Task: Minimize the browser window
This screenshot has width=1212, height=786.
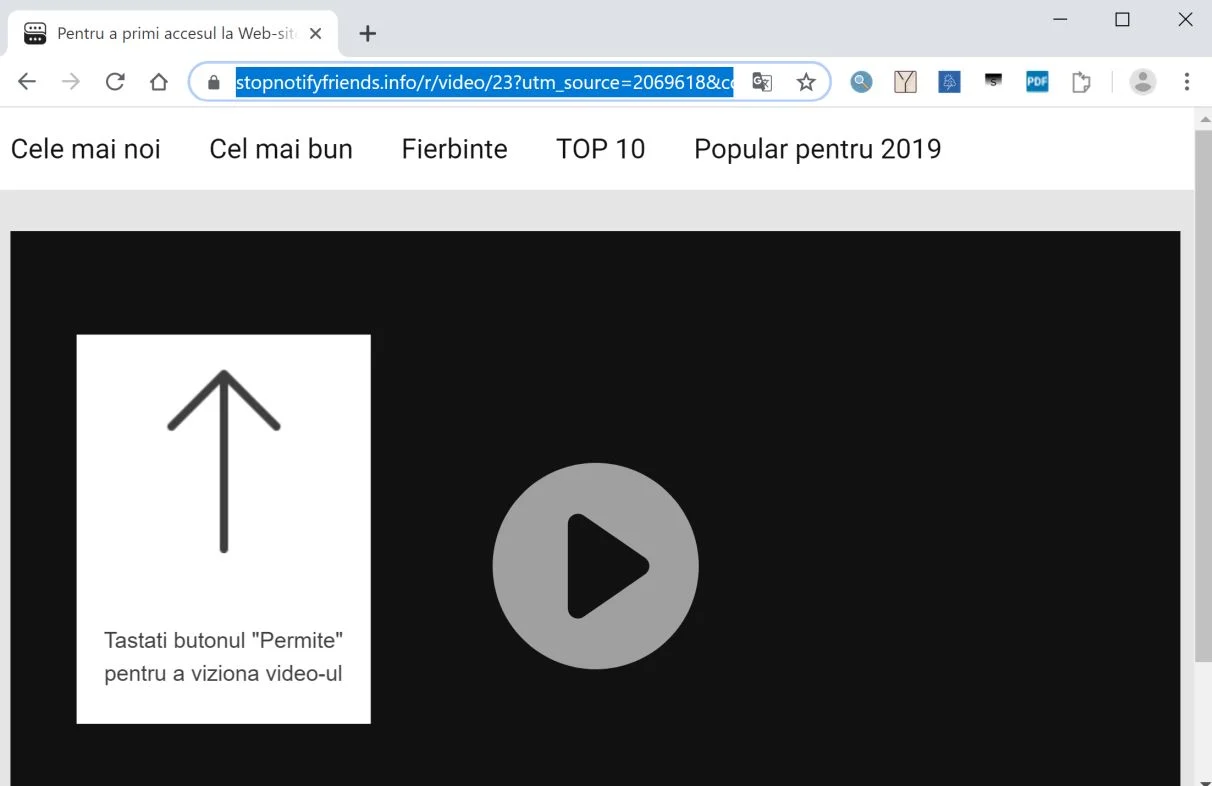Action: tap(1060, 19)
